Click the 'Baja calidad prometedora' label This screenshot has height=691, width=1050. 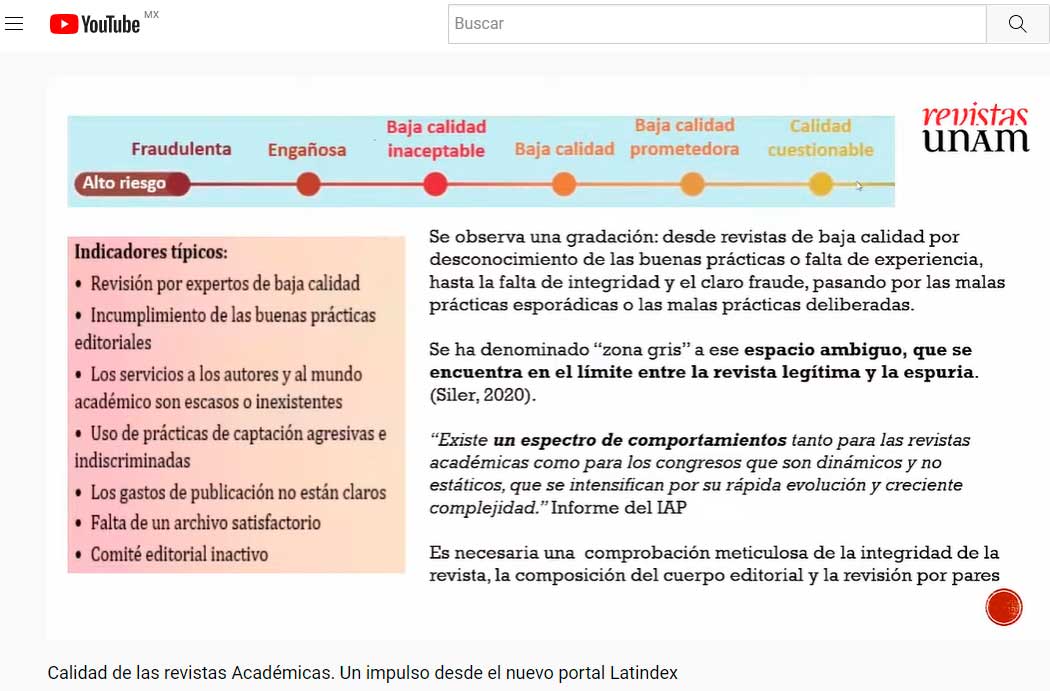(684, 137)
